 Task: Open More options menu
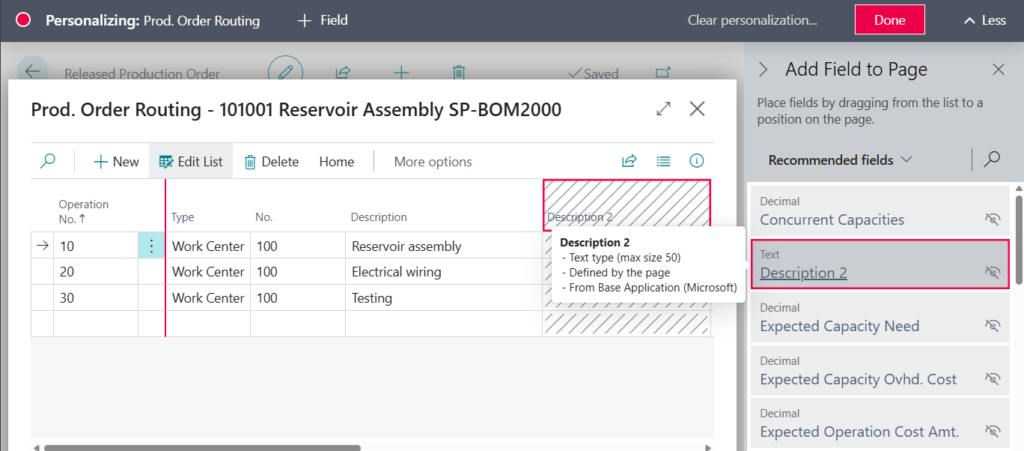click(x=432, y=161)
